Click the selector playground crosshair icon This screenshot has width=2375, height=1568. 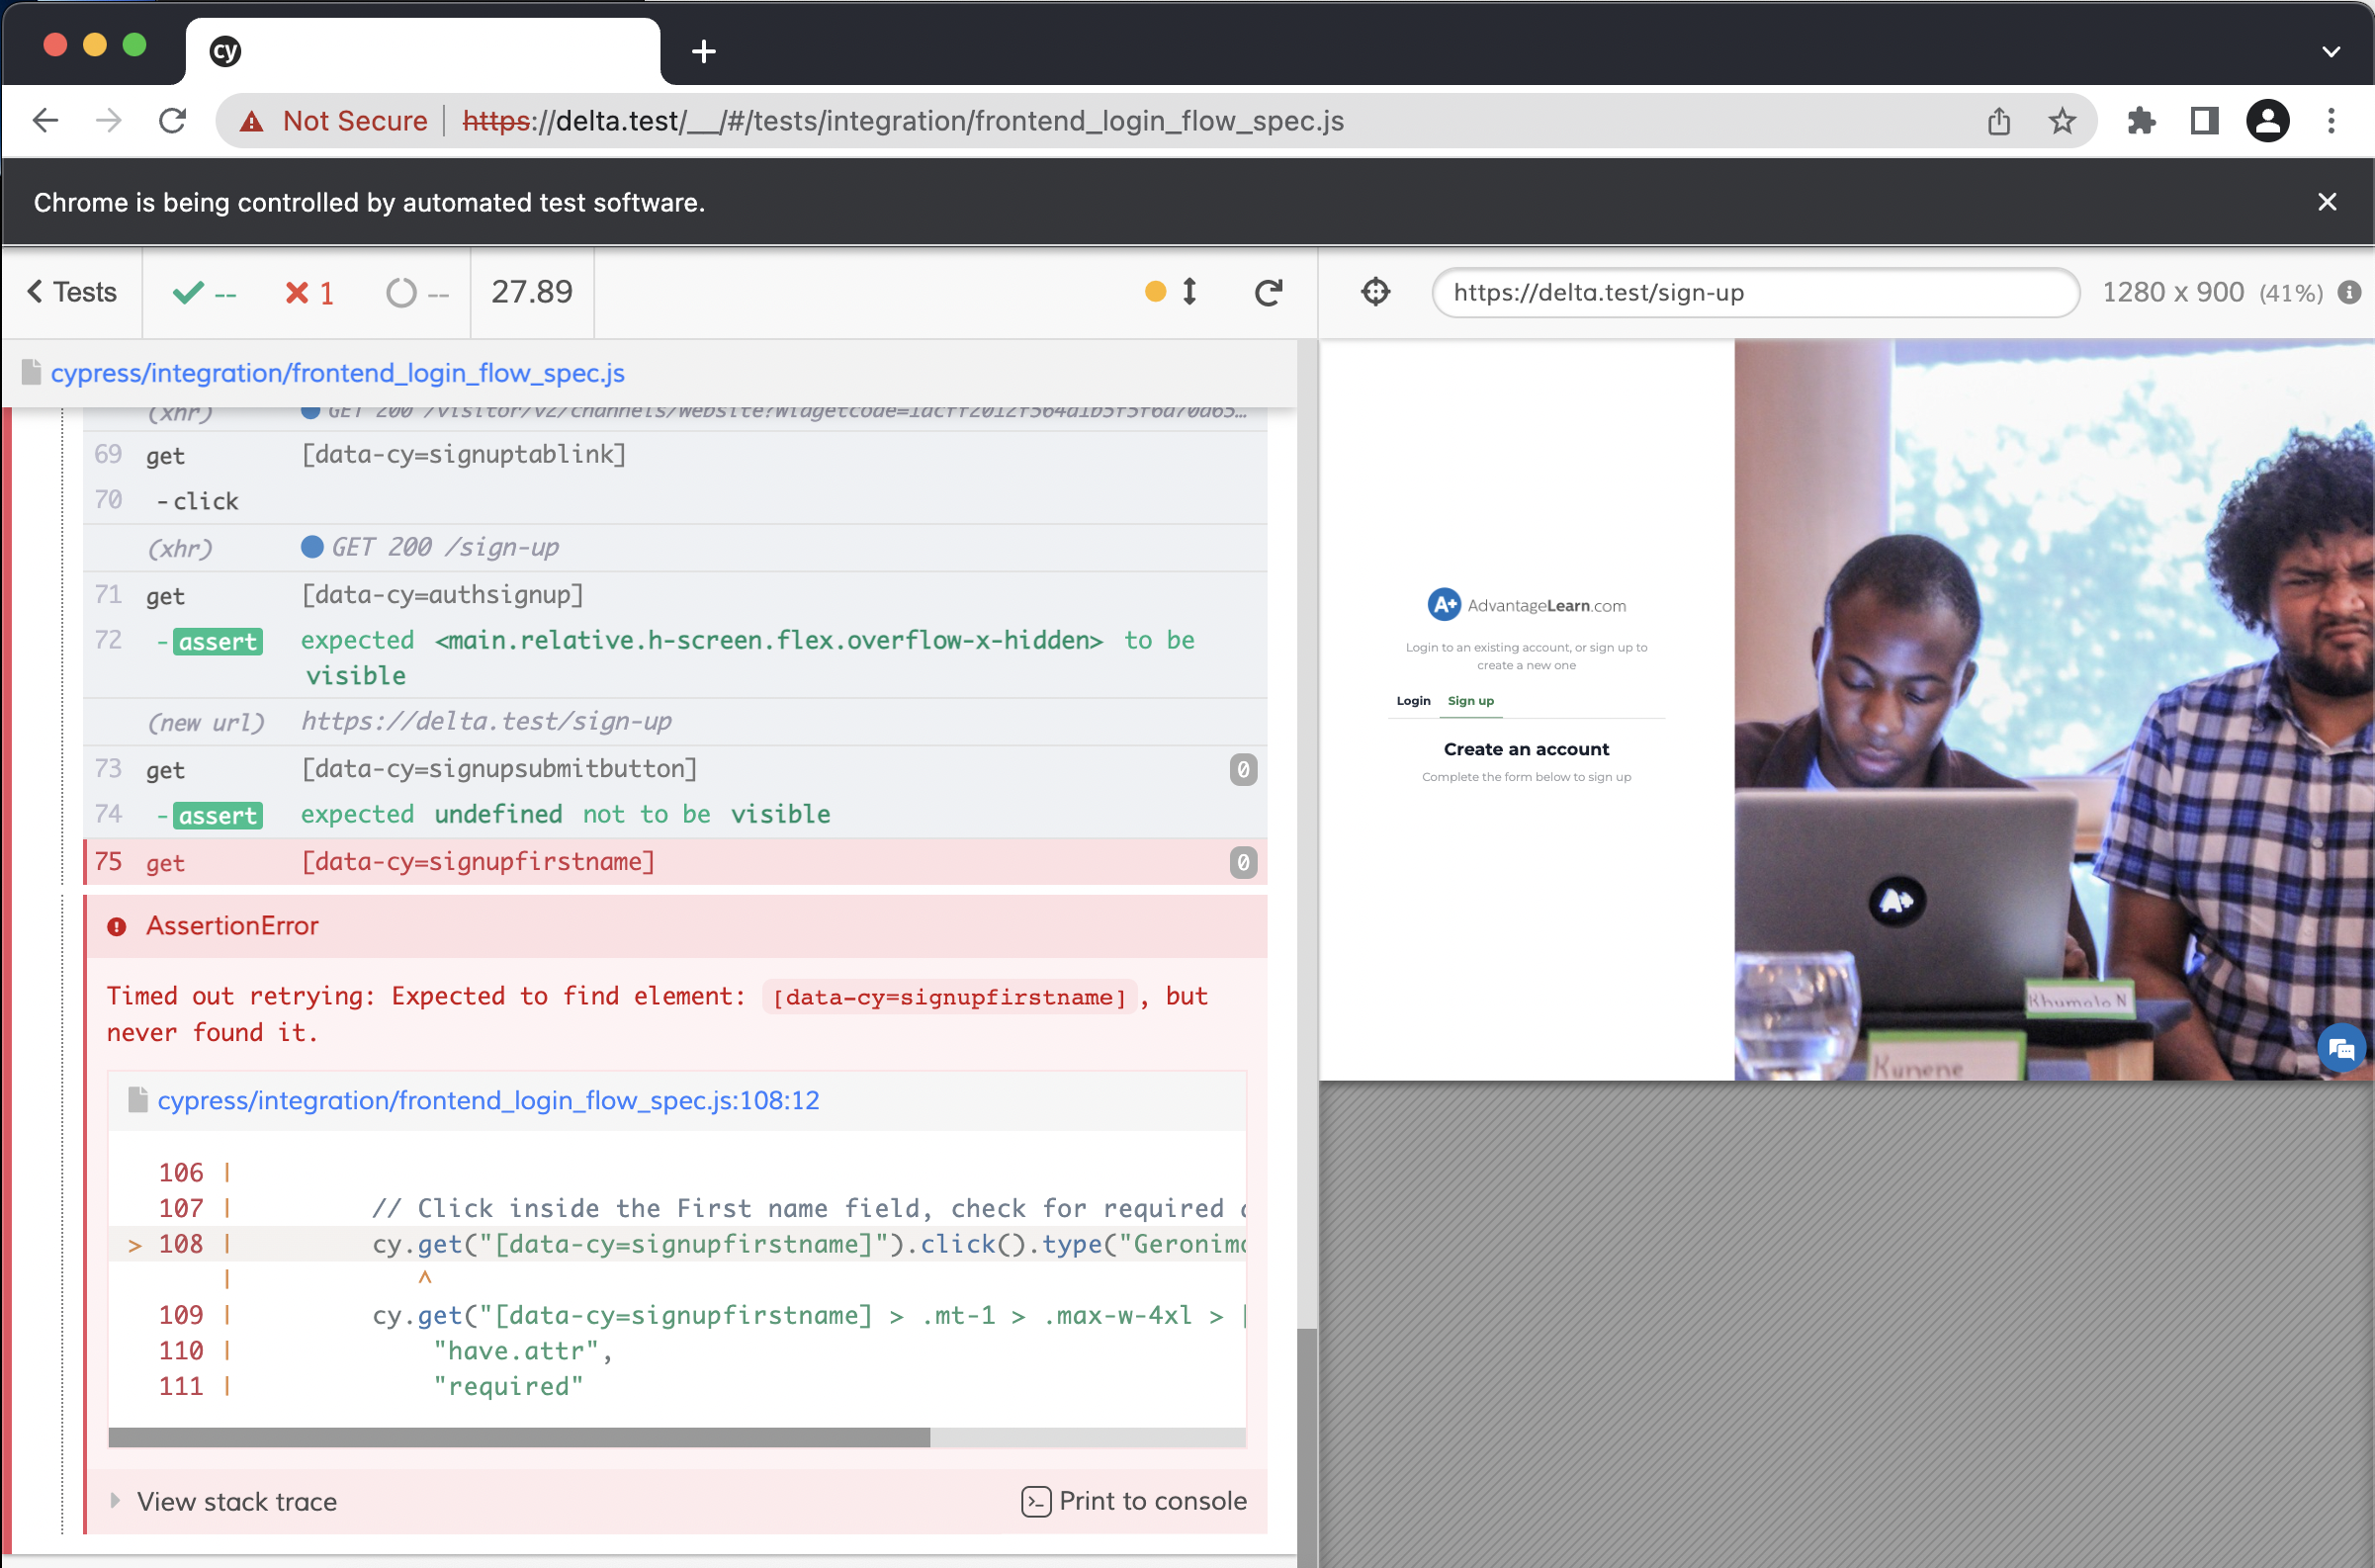(1375, 292)
